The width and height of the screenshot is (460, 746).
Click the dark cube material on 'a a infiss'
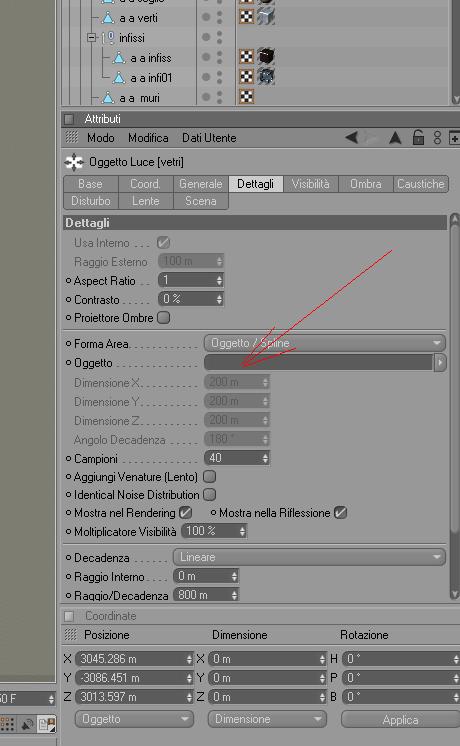coord(266,57)
